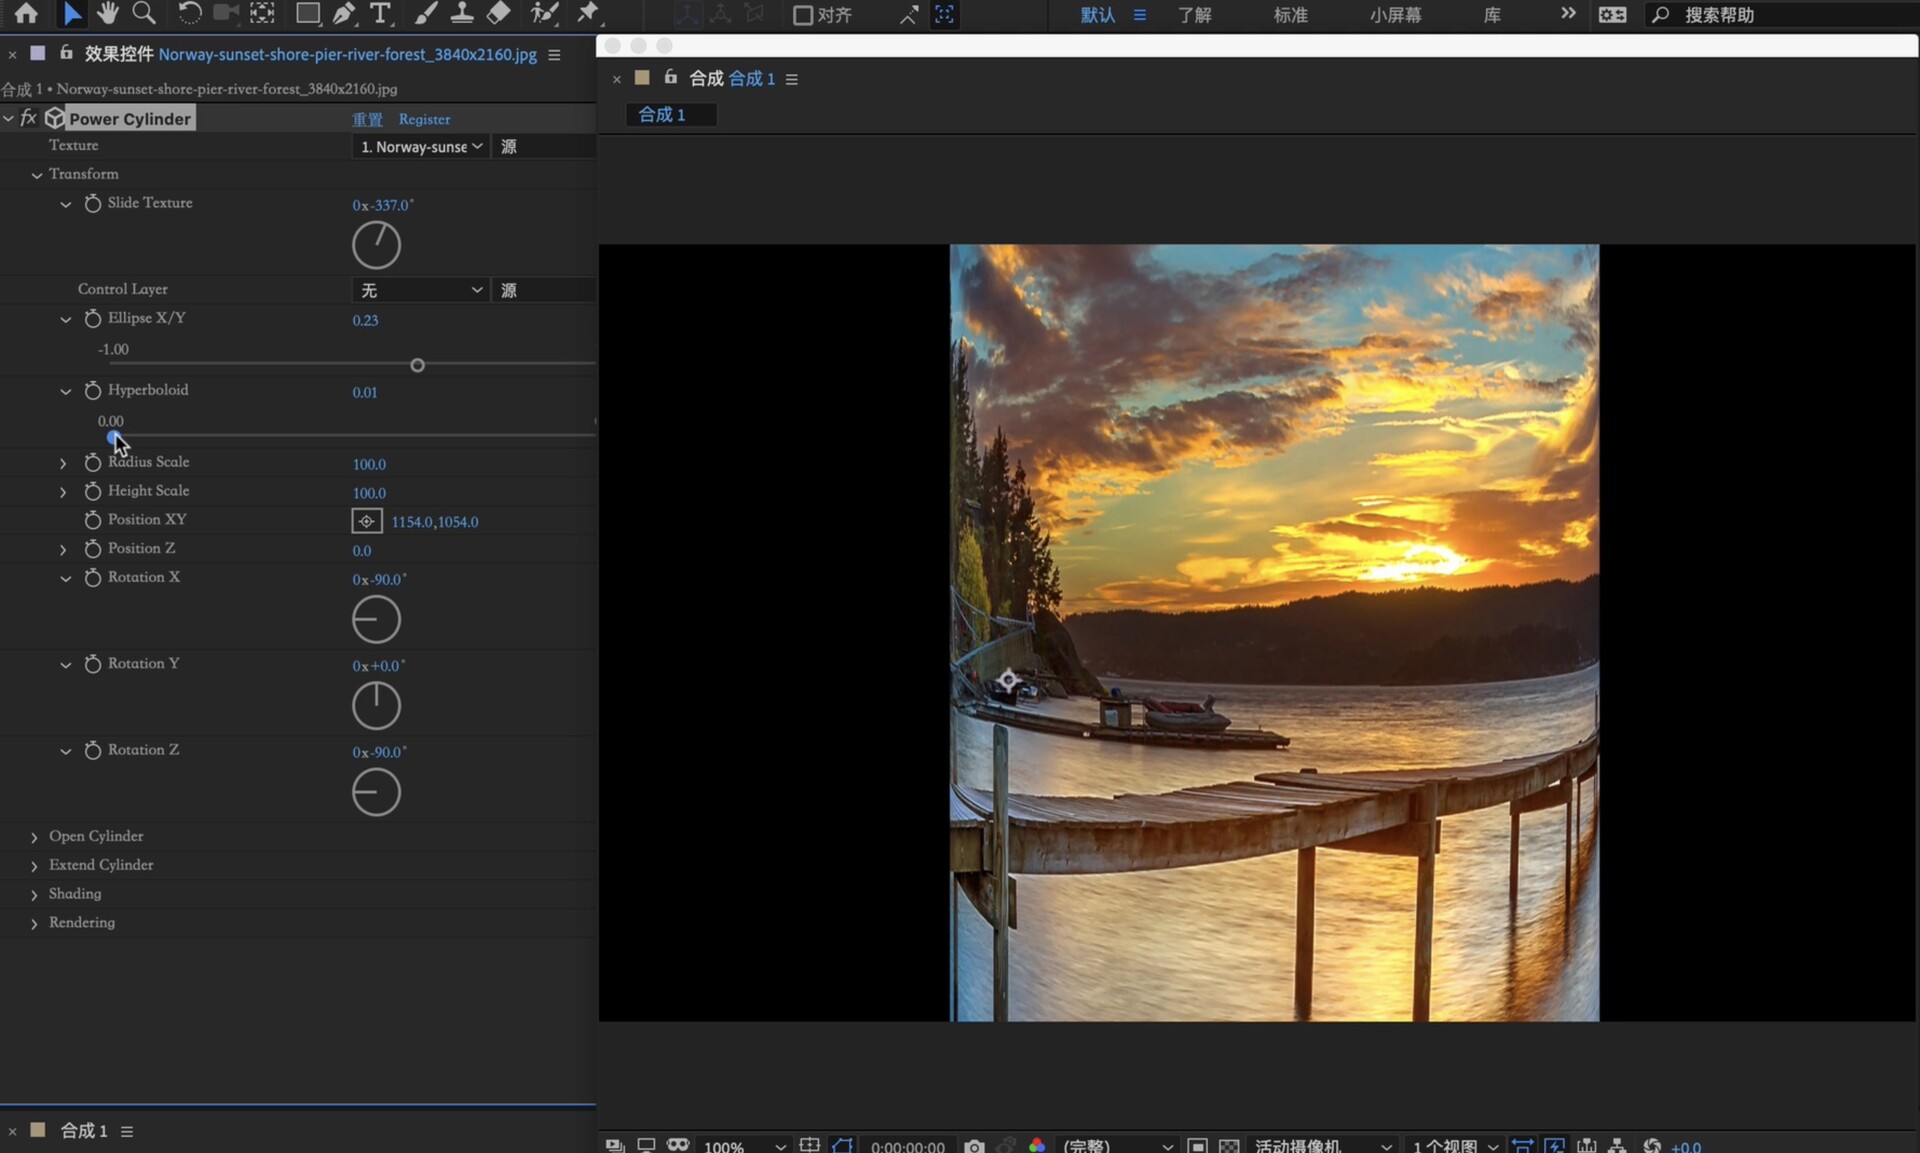
Task: Select the Zoom magnifier tool
Action: pyautogui.click(x=144, y=13)
